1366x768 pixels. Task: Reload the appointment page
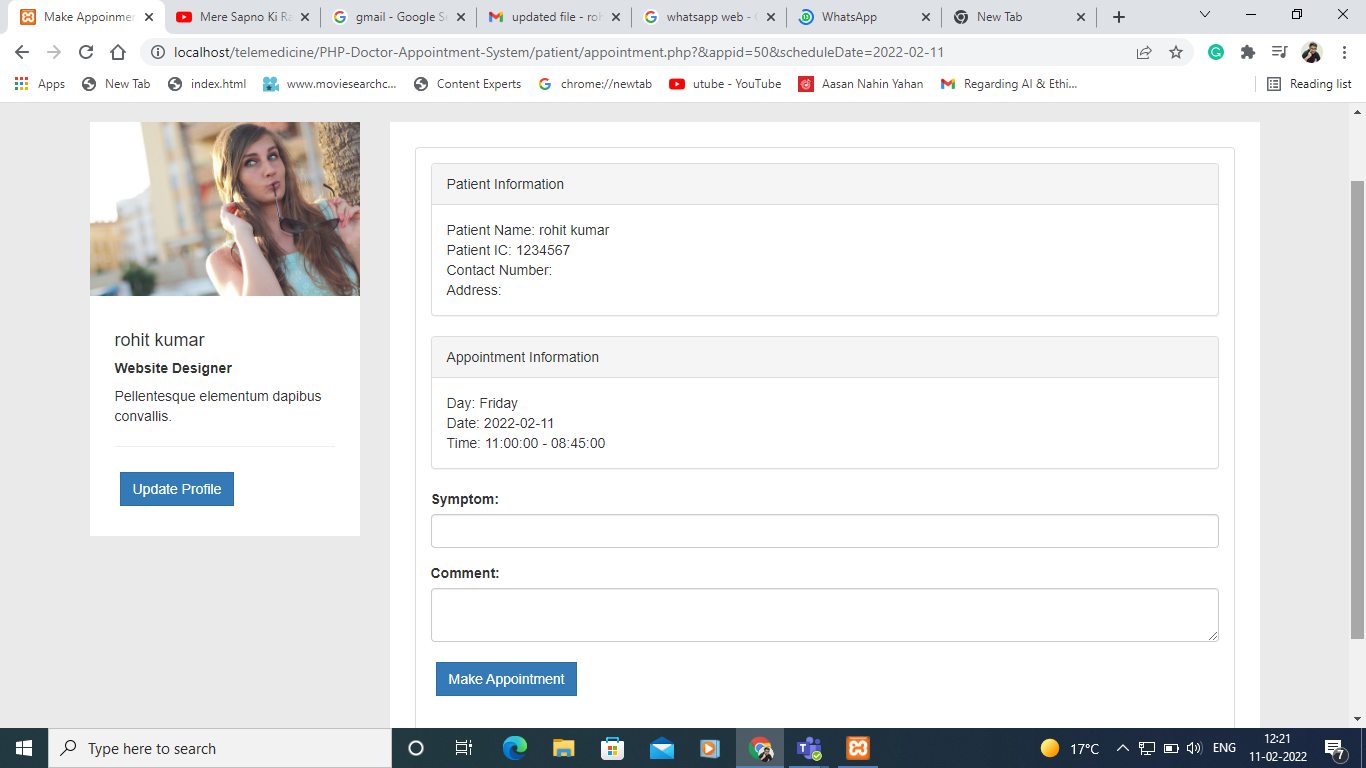point(86,51)
